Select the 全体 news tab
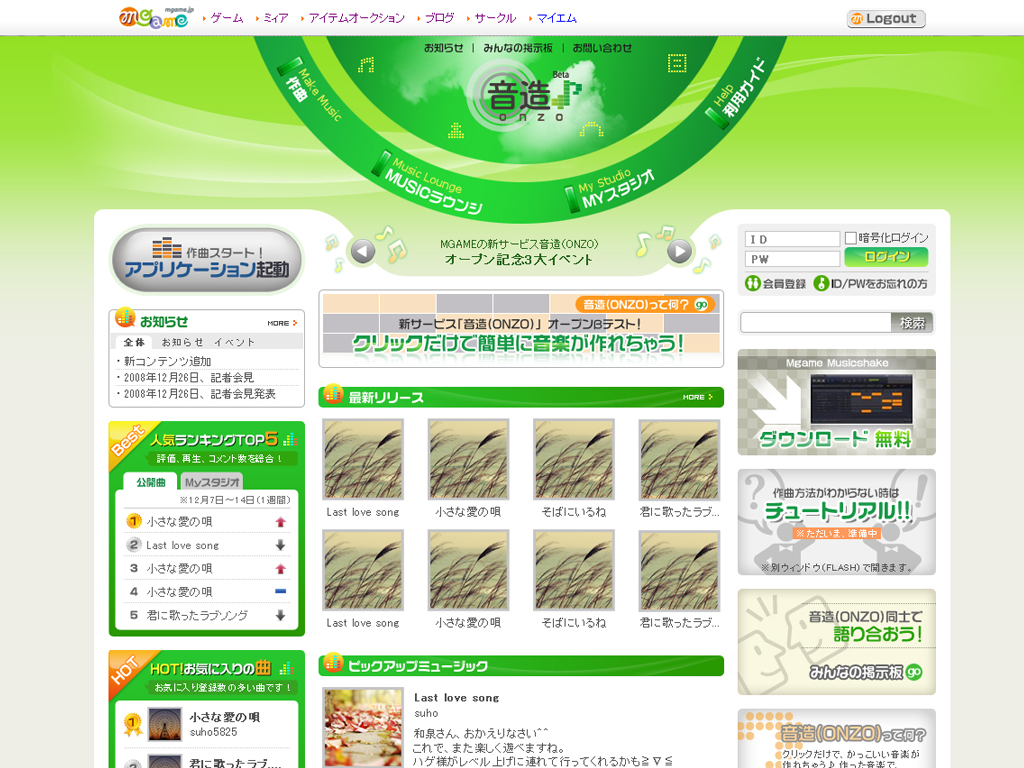This screenshot has height=768, width=1024. (x=135, y=342)
